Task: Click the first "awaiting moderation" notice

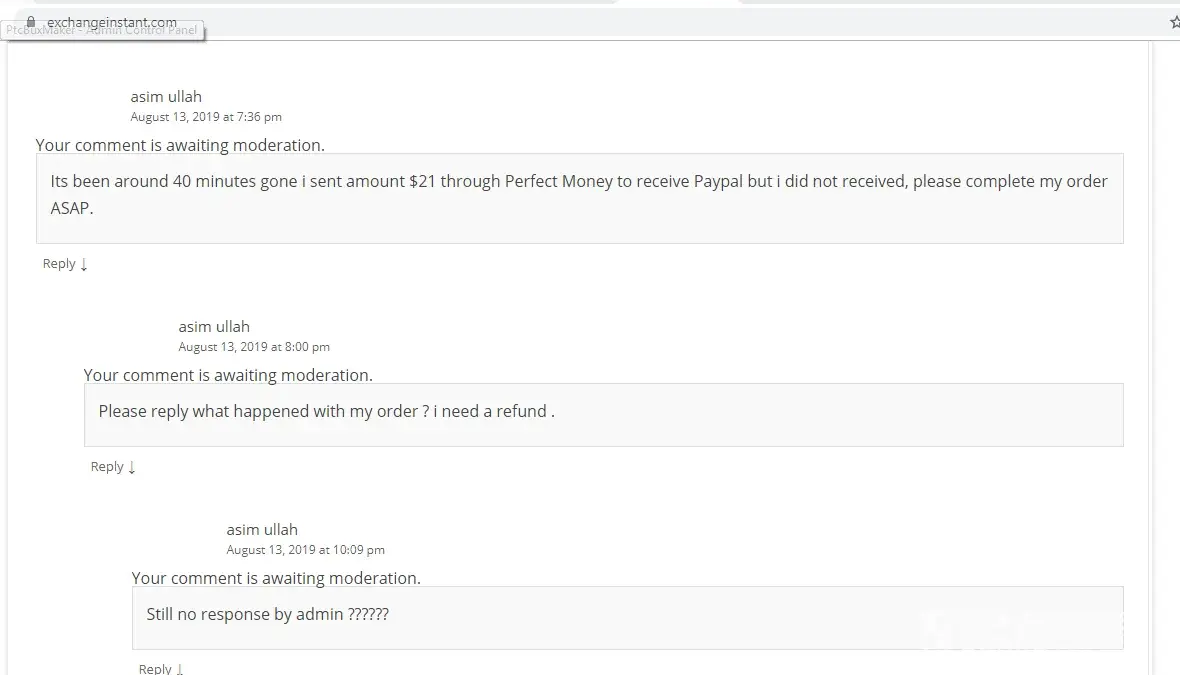Action: click(180, 145)
